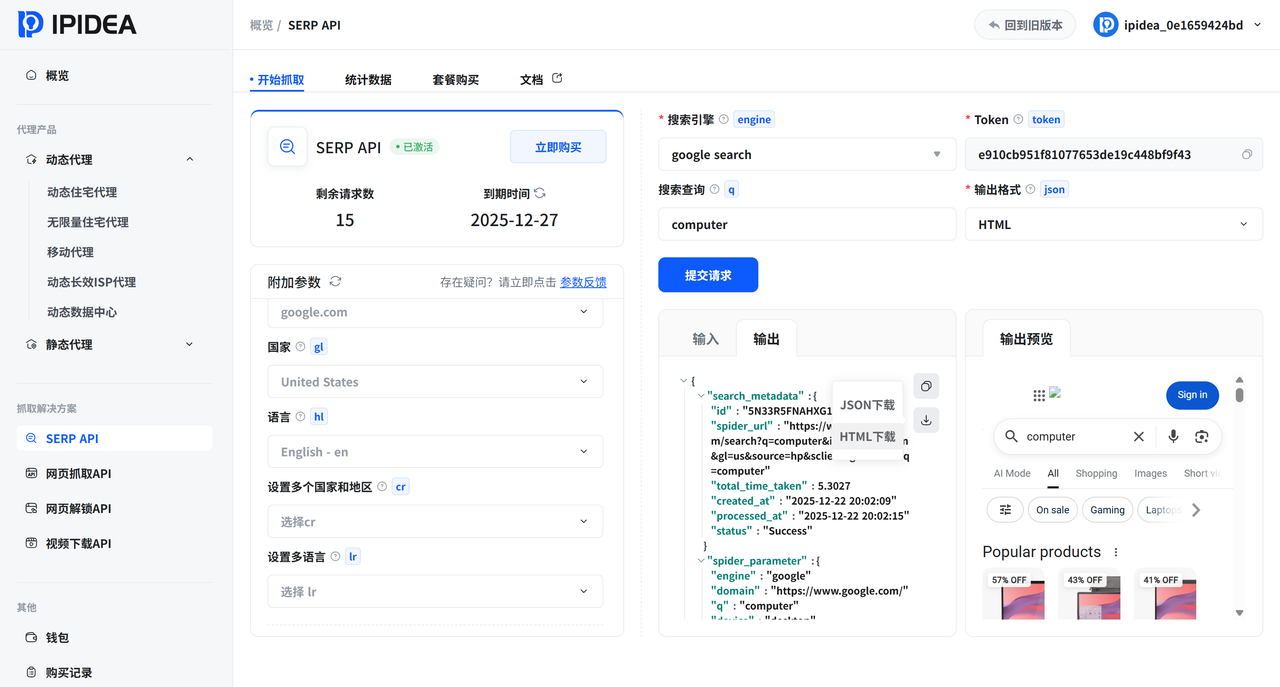Click help icon next to 搜索引擎
The height and width of the screenshot is (687, 1280).
tap(724, 119)
